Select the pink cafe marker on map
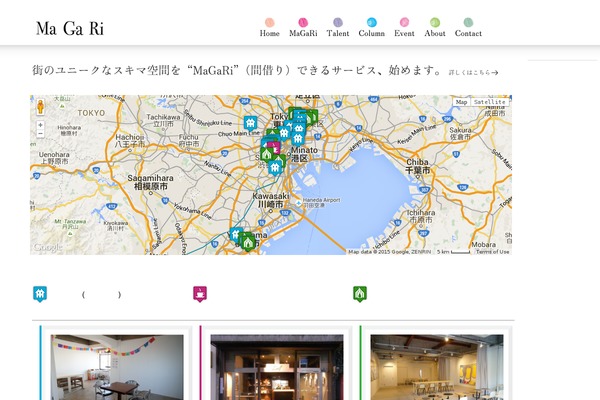 tap(274, 148)
